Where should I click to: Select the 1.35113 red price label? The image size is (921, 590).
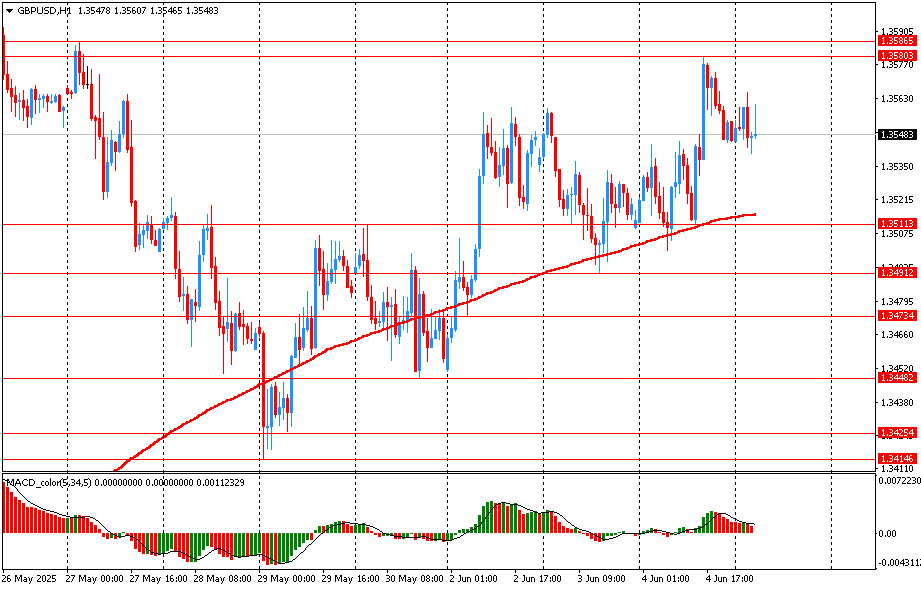coord(895,224)
